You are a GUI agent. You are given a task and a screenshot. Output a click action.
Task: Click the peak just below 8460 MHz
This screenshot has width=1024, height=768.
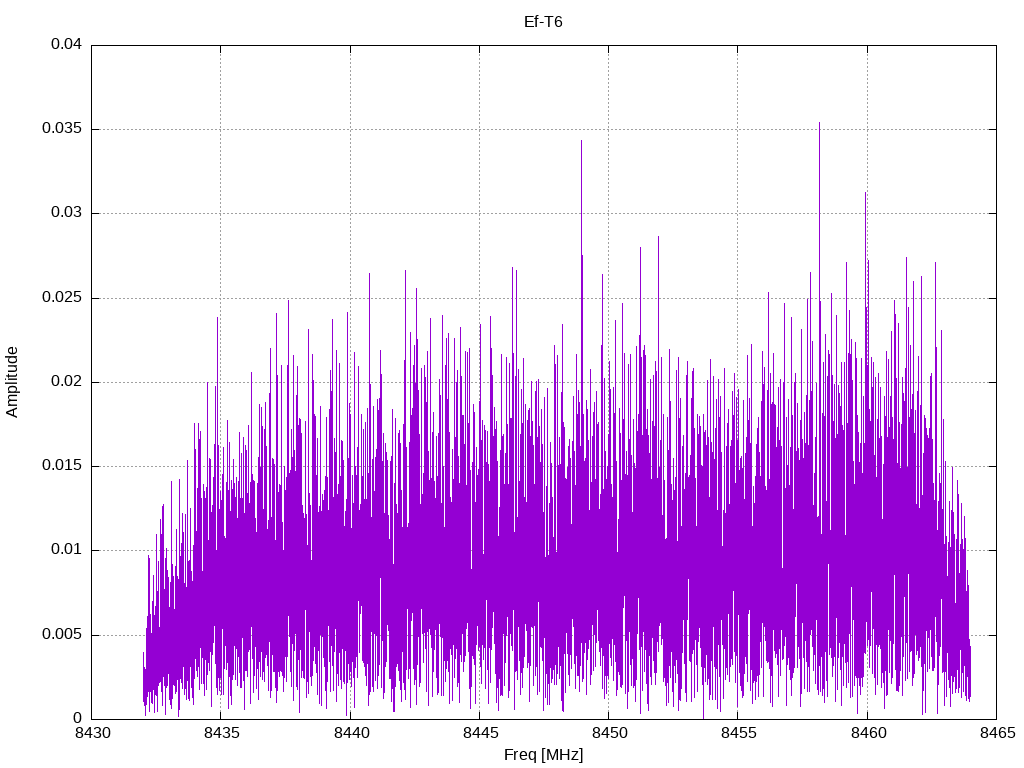pyautogui.click(x=865, y=195)
